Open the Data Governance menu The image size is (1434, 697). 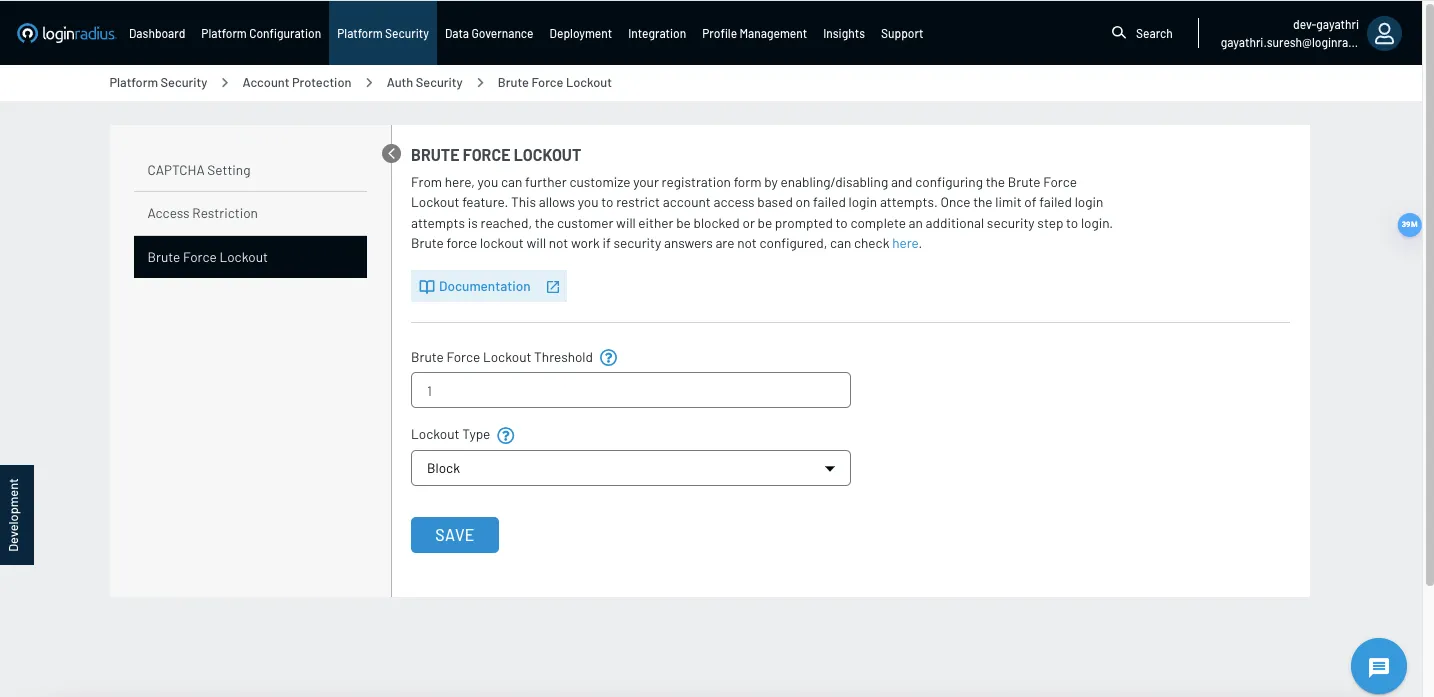point(489,33)
